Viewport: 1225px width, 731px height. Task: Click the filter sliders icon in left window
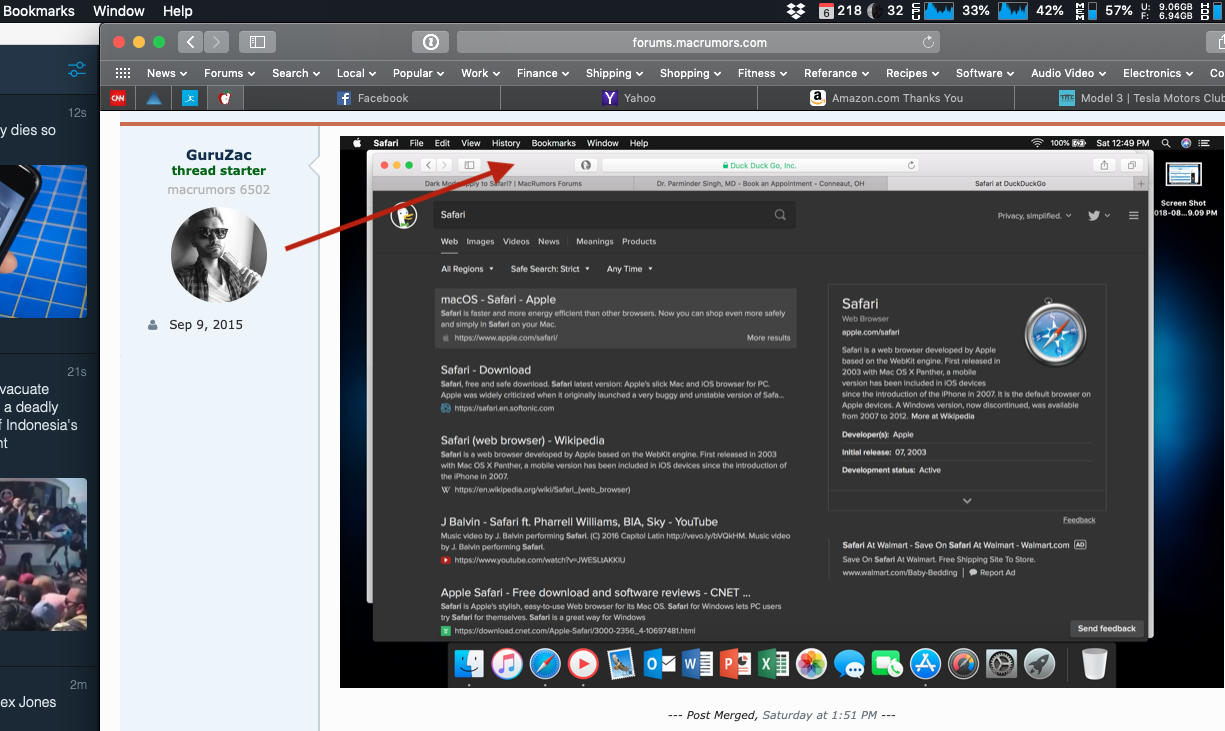tap(76, 69)
